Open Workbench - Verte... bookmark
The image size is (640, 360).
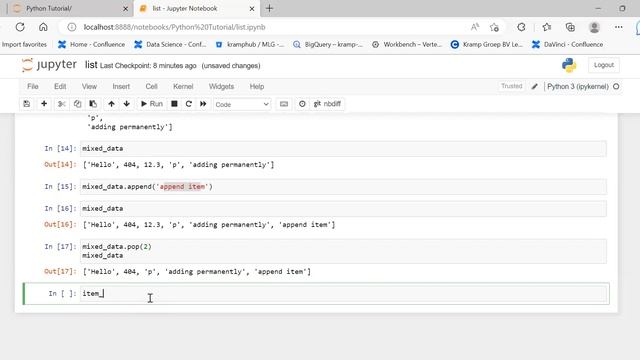tap(407, 44)
